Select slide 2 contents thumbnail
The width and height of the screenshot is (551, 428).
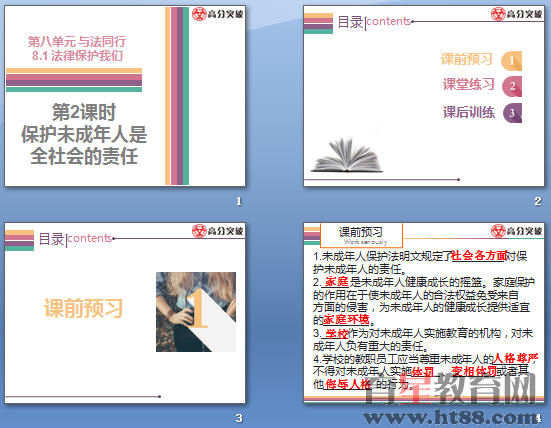click(424, 96)
